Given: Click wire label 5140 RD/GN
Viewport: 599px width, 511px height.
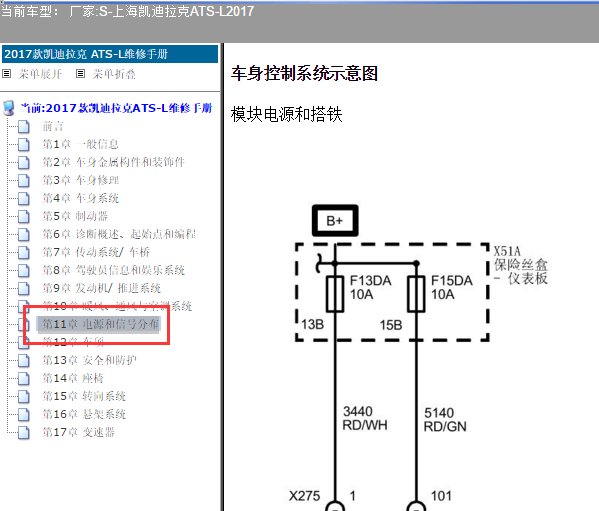Looking at the screenshot, I should (x=445, y=419).
